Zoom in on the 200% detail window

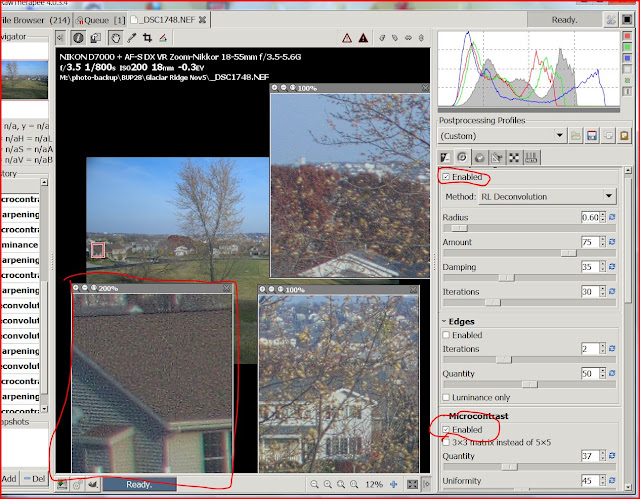[76, 288]
